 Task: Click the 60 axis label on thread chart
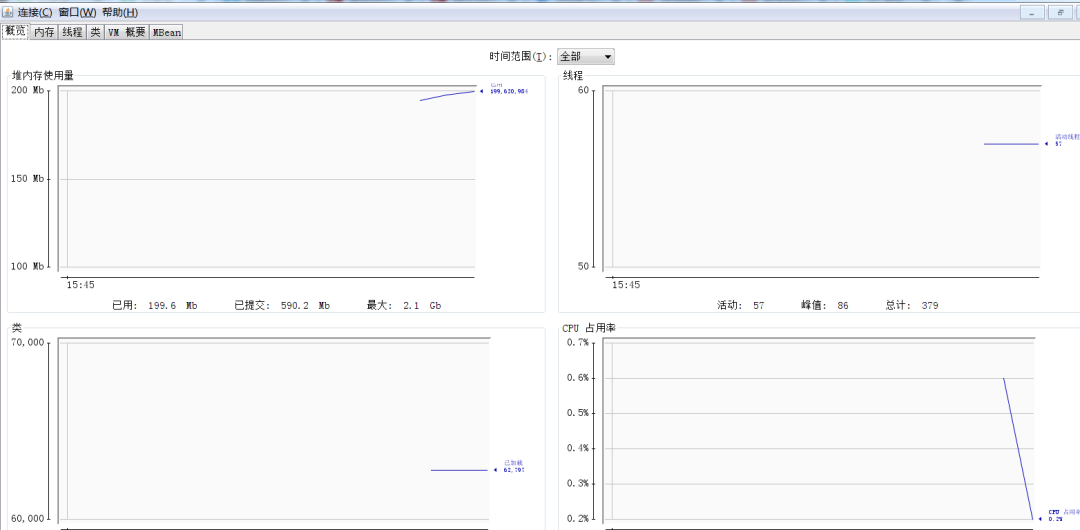tap(584, 90)
